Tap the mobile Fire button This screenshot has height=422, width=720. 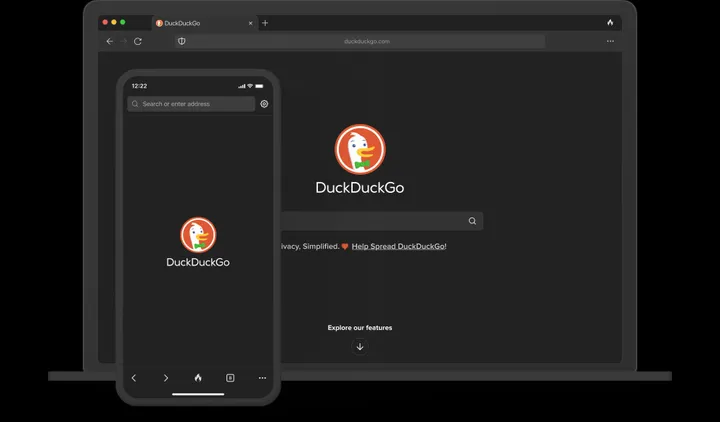click(x=198, y=378)
